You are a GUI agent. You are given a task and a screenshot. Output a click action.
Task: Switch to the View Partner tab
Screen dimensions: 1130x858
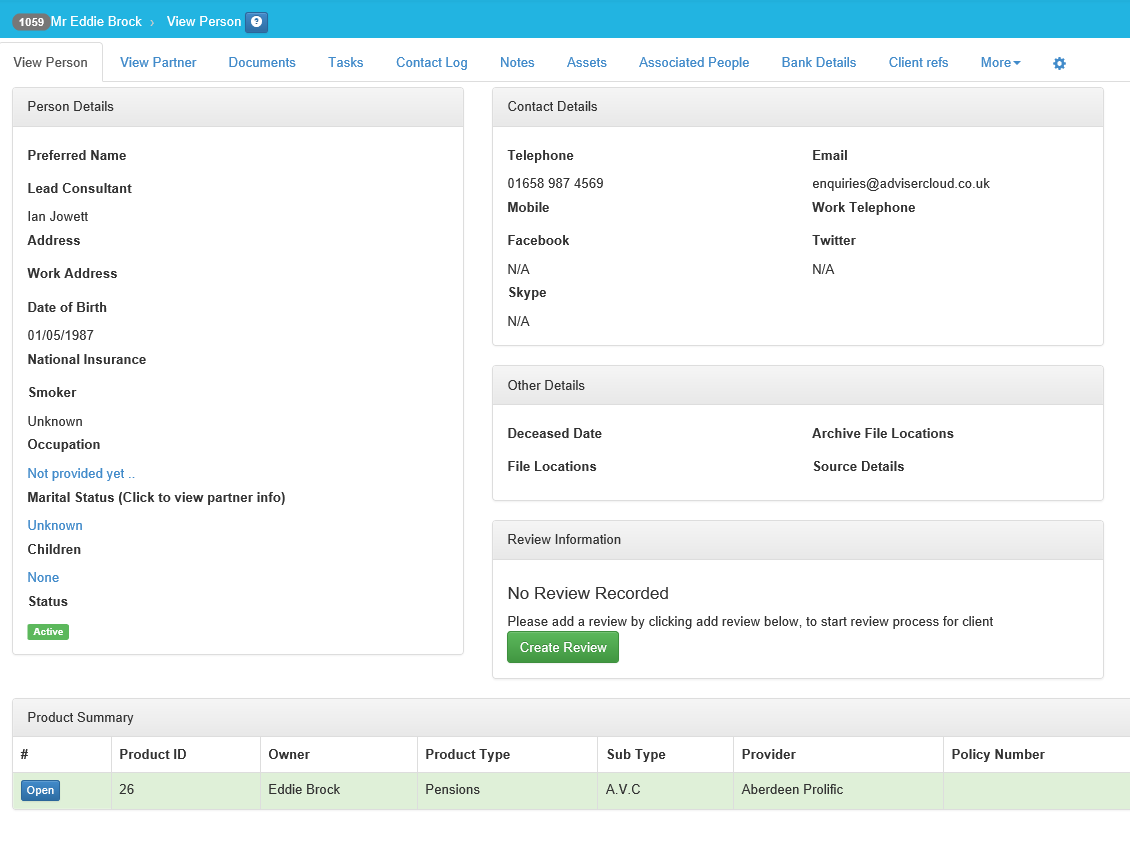(158, 62)
